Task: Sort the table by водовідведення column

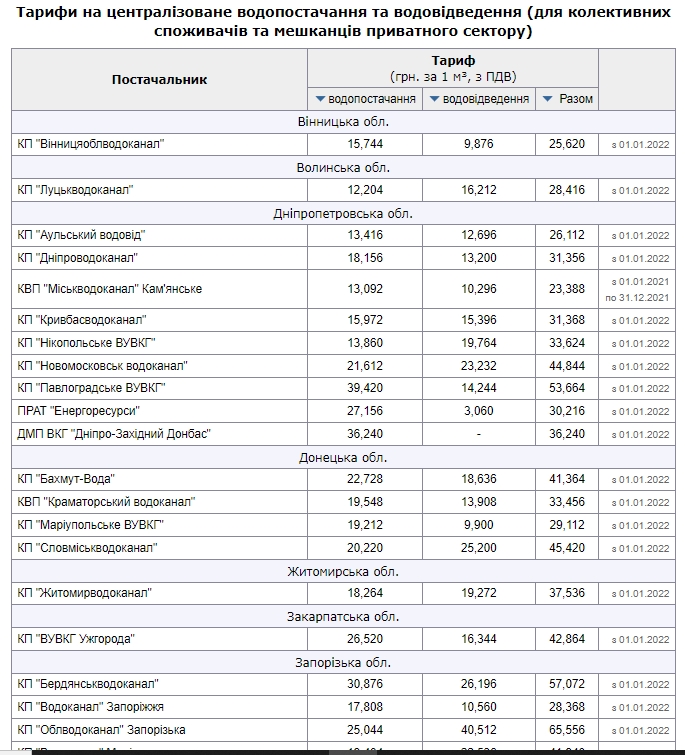Action: coord(435,99)
